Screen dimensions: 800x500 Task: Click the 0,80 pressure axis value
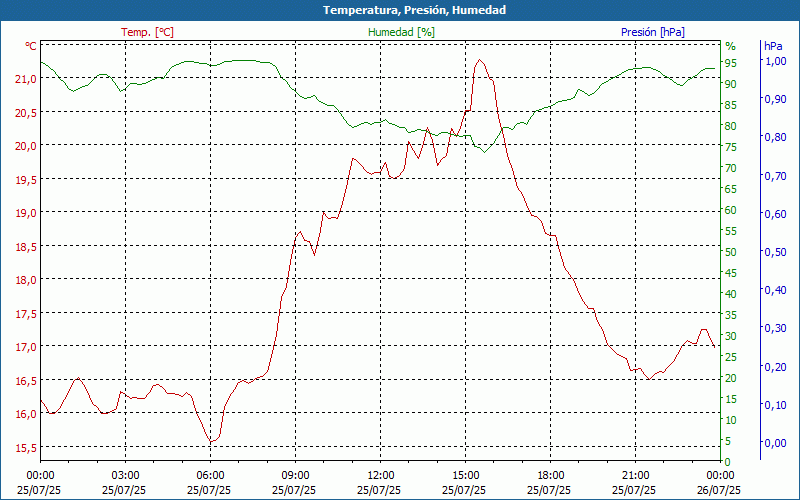pyautogui.click(x=776, y=137)
